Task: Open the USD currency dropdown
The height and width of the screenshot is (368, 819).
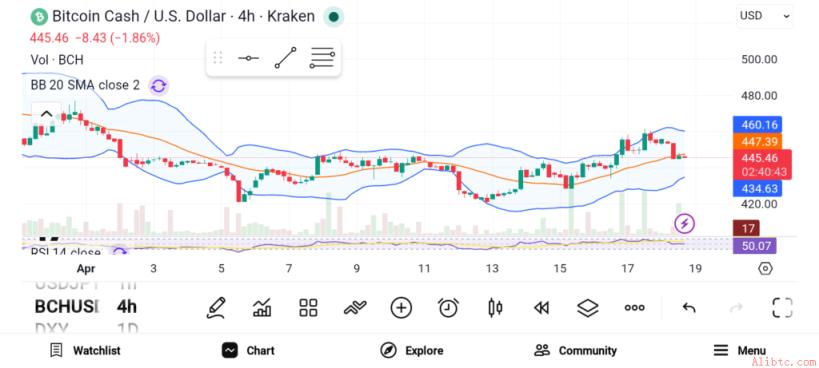Action: 764,16
